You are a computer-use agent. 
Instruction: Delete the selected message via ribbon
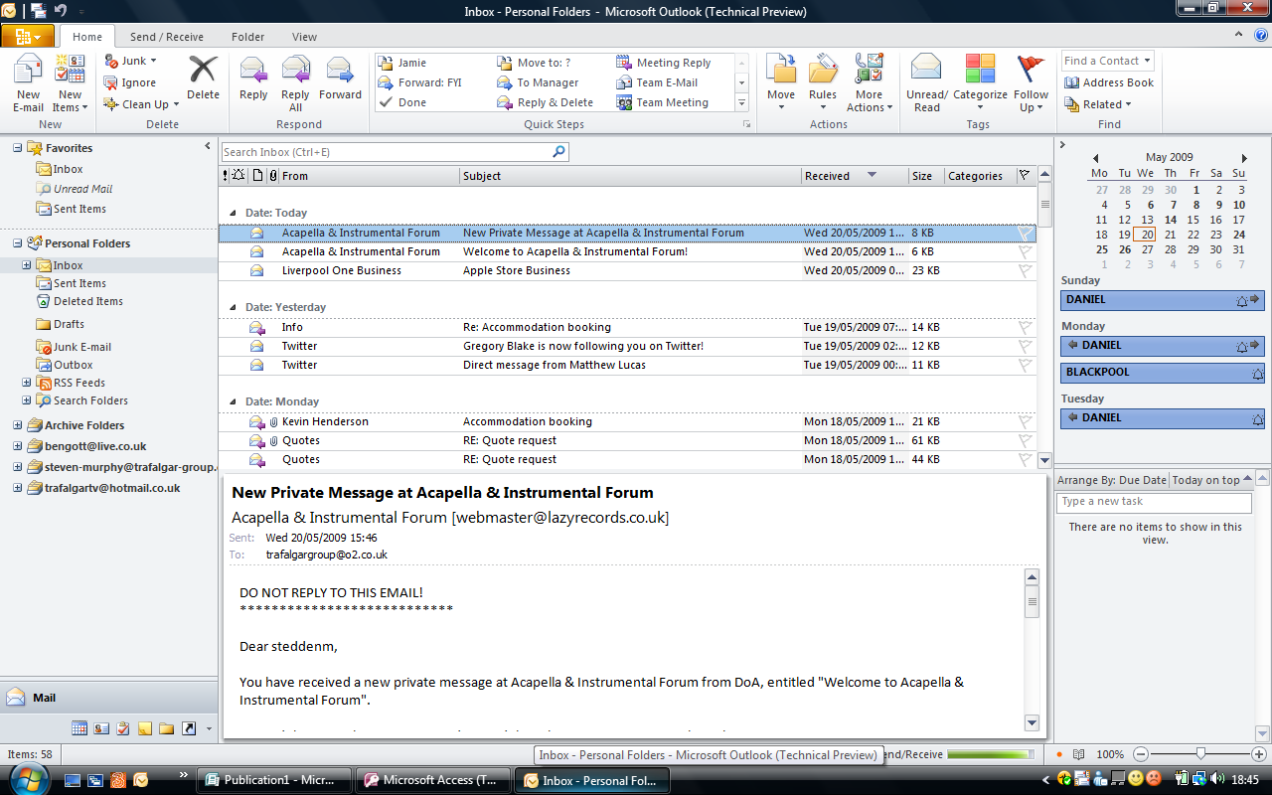(x=203, y=78)
